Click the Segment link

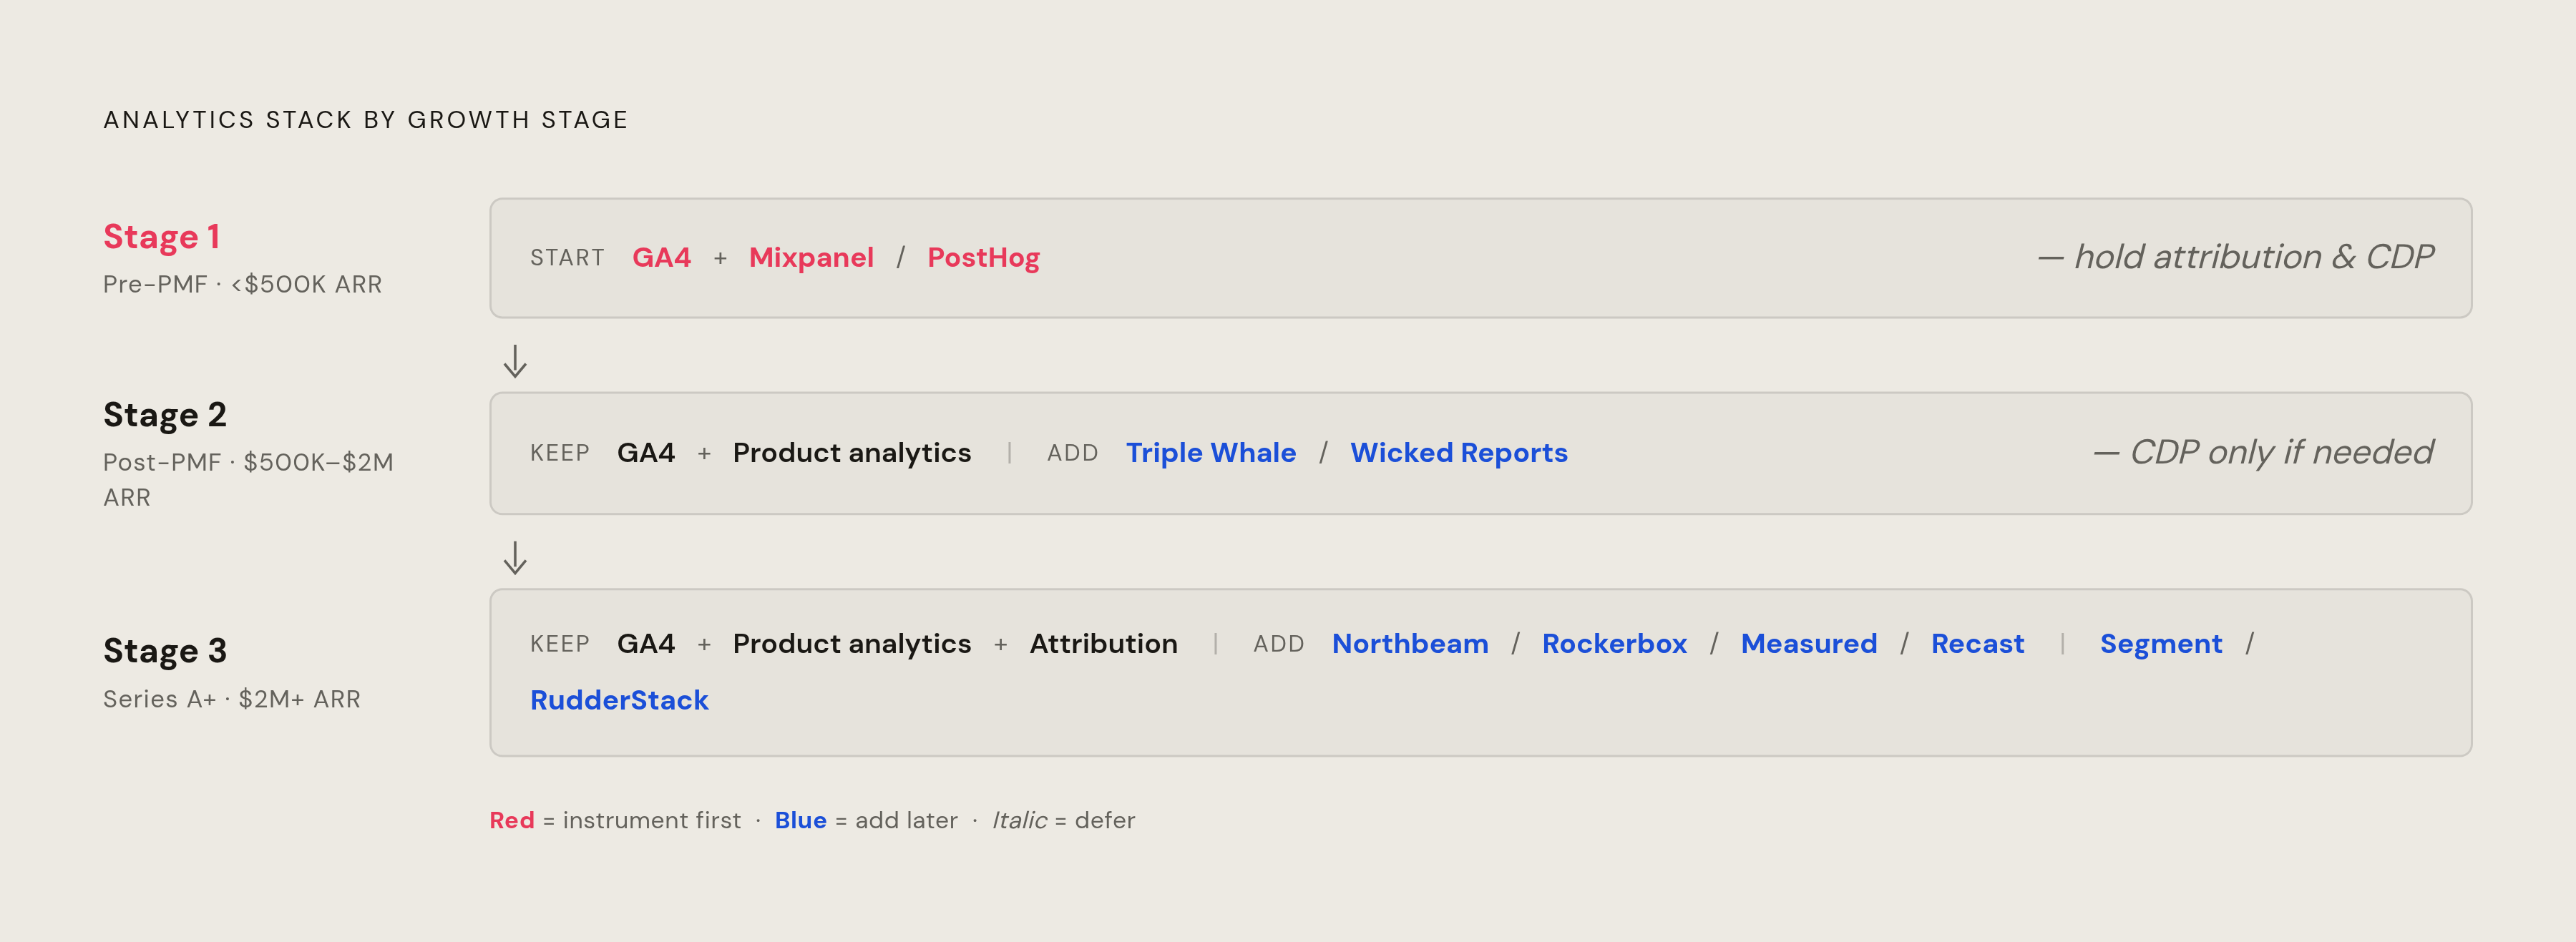point(2160,644)
